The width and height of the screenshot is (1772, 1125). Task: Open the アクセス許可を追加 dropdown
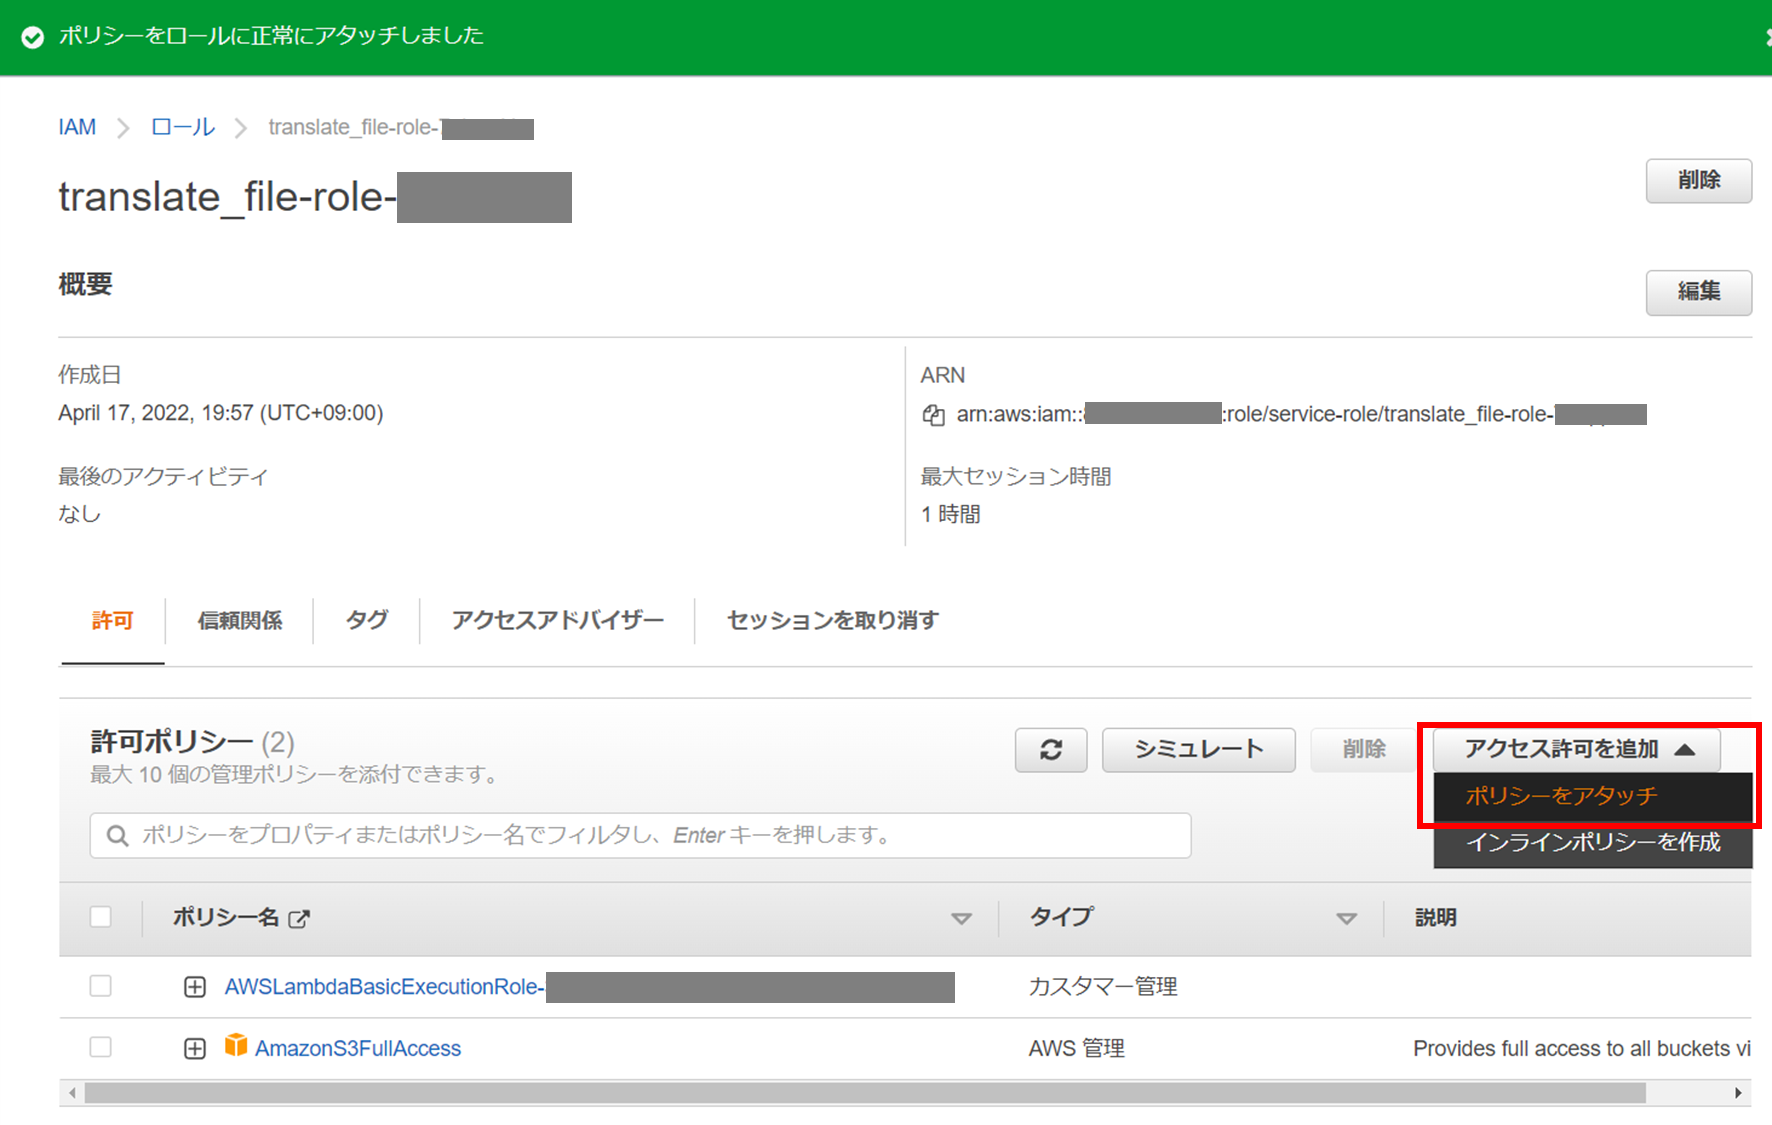tap(1577, 749)
